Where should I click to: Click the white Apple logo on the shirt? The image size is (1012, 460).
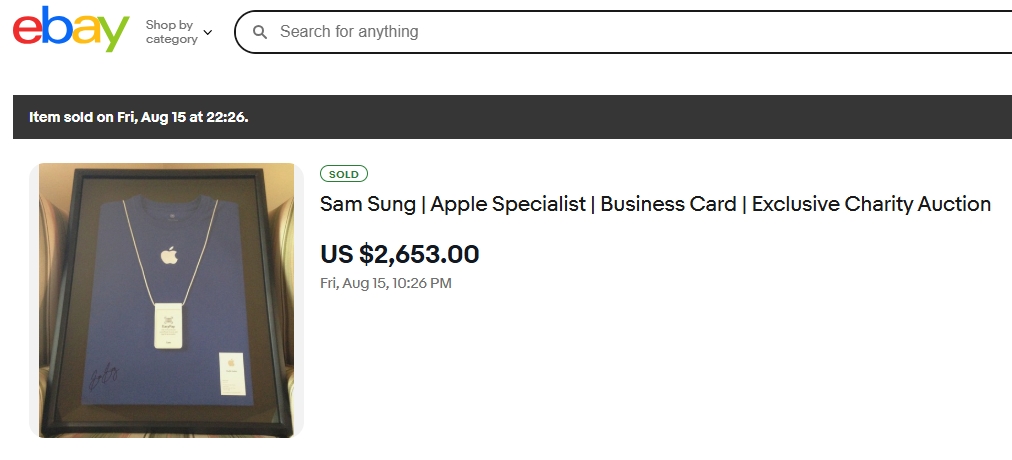pos(168,254)
